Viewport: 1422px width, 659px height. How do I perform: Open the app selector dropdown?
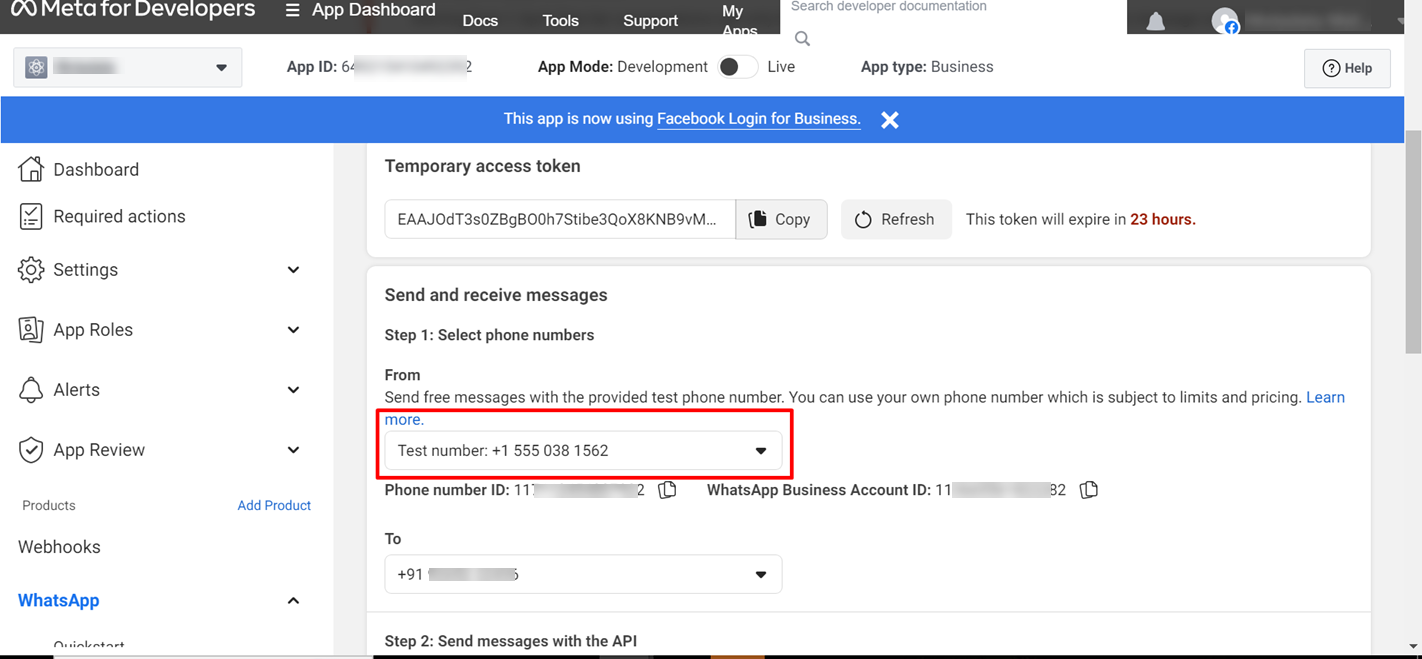(x=128, y=68)
